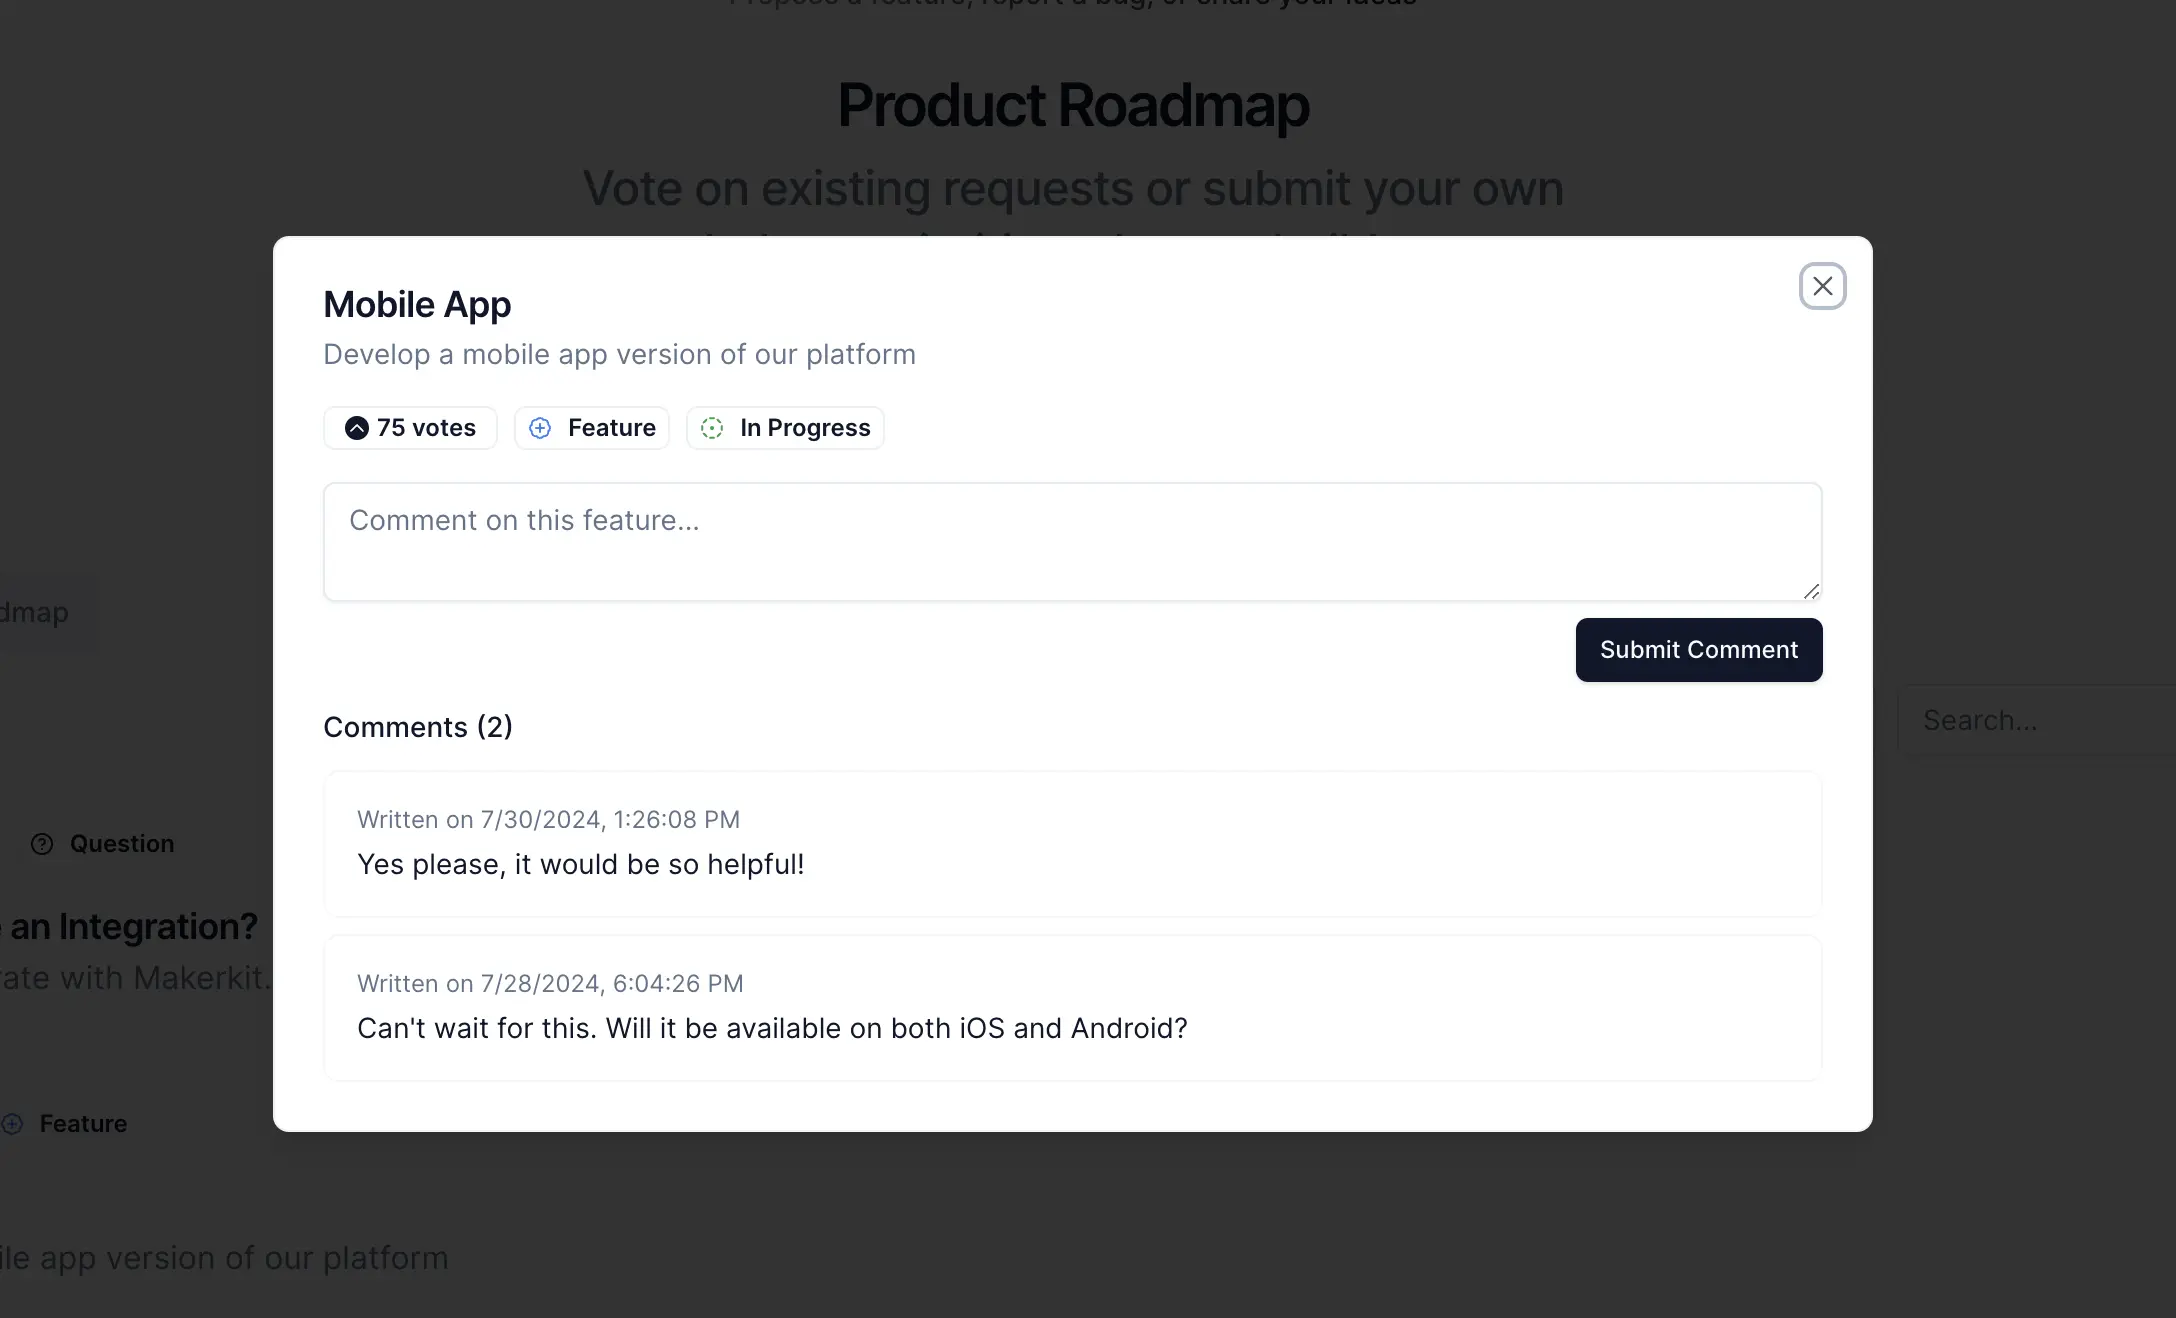Toggle your vote on the 75 votes counter
Viewport: 2176px width, 1318px height.
click(410, 428)
